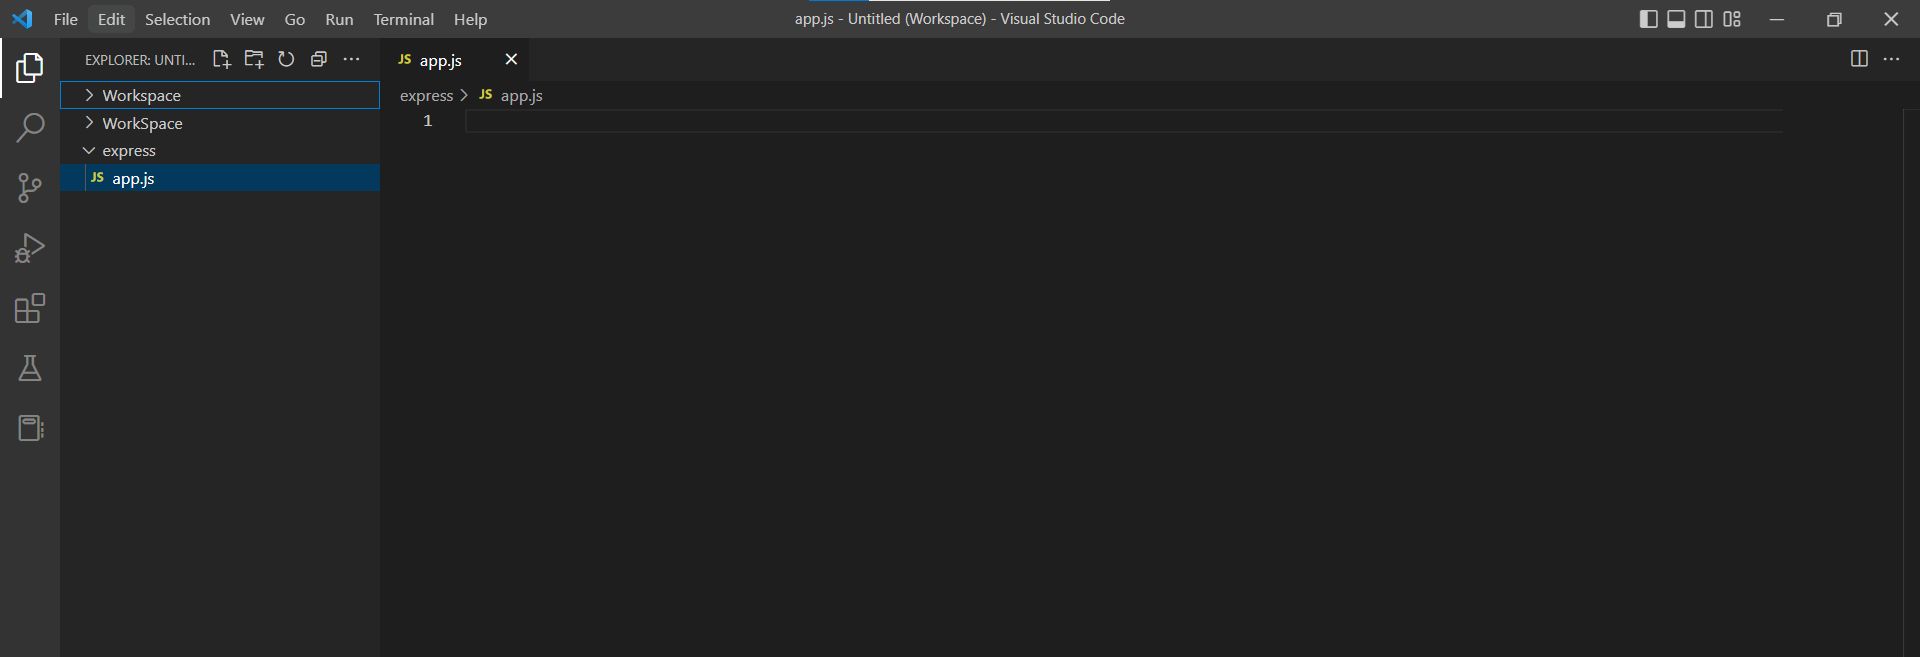The width and height of the screenshot is (1920, 657).
Task: Collapse all folders in Explorer
Action: click(319, 59)
